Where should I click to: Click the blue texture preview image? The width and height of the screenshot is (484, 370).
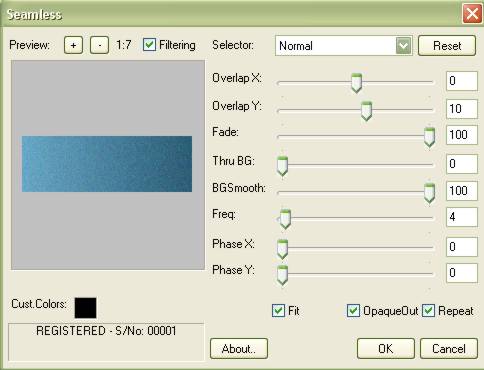tap(107, 164)
